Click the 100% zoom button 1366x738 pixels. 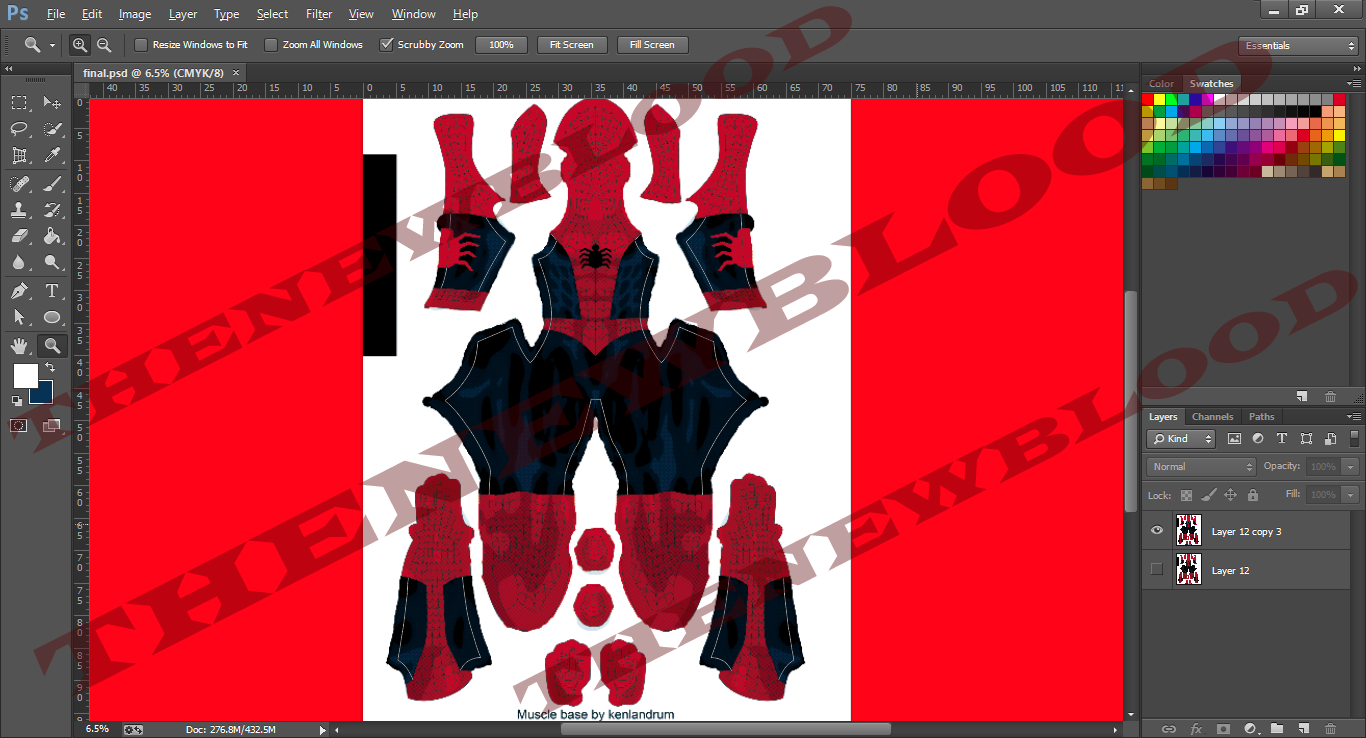(x=501, y=45)
